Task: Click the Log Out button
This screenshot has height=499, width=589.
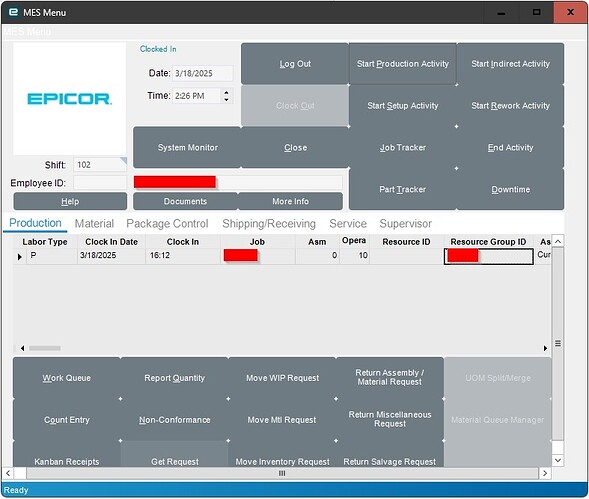Action: click(x=295, y=64)
